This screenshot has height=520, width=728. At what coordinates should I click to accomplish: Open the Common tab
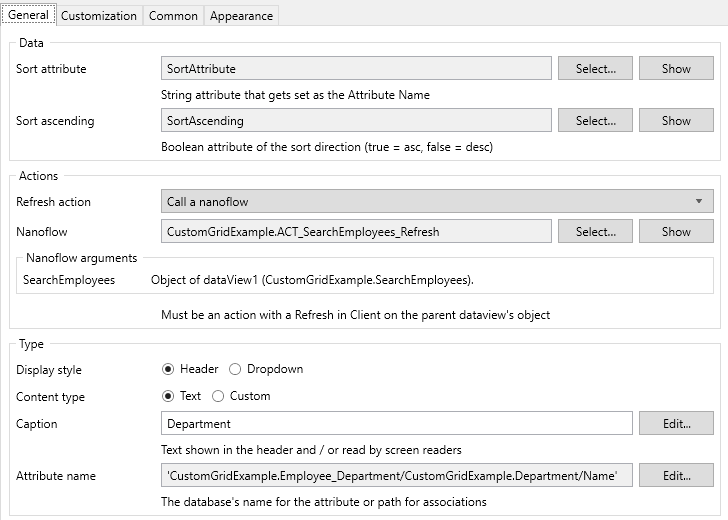(173, 16)
